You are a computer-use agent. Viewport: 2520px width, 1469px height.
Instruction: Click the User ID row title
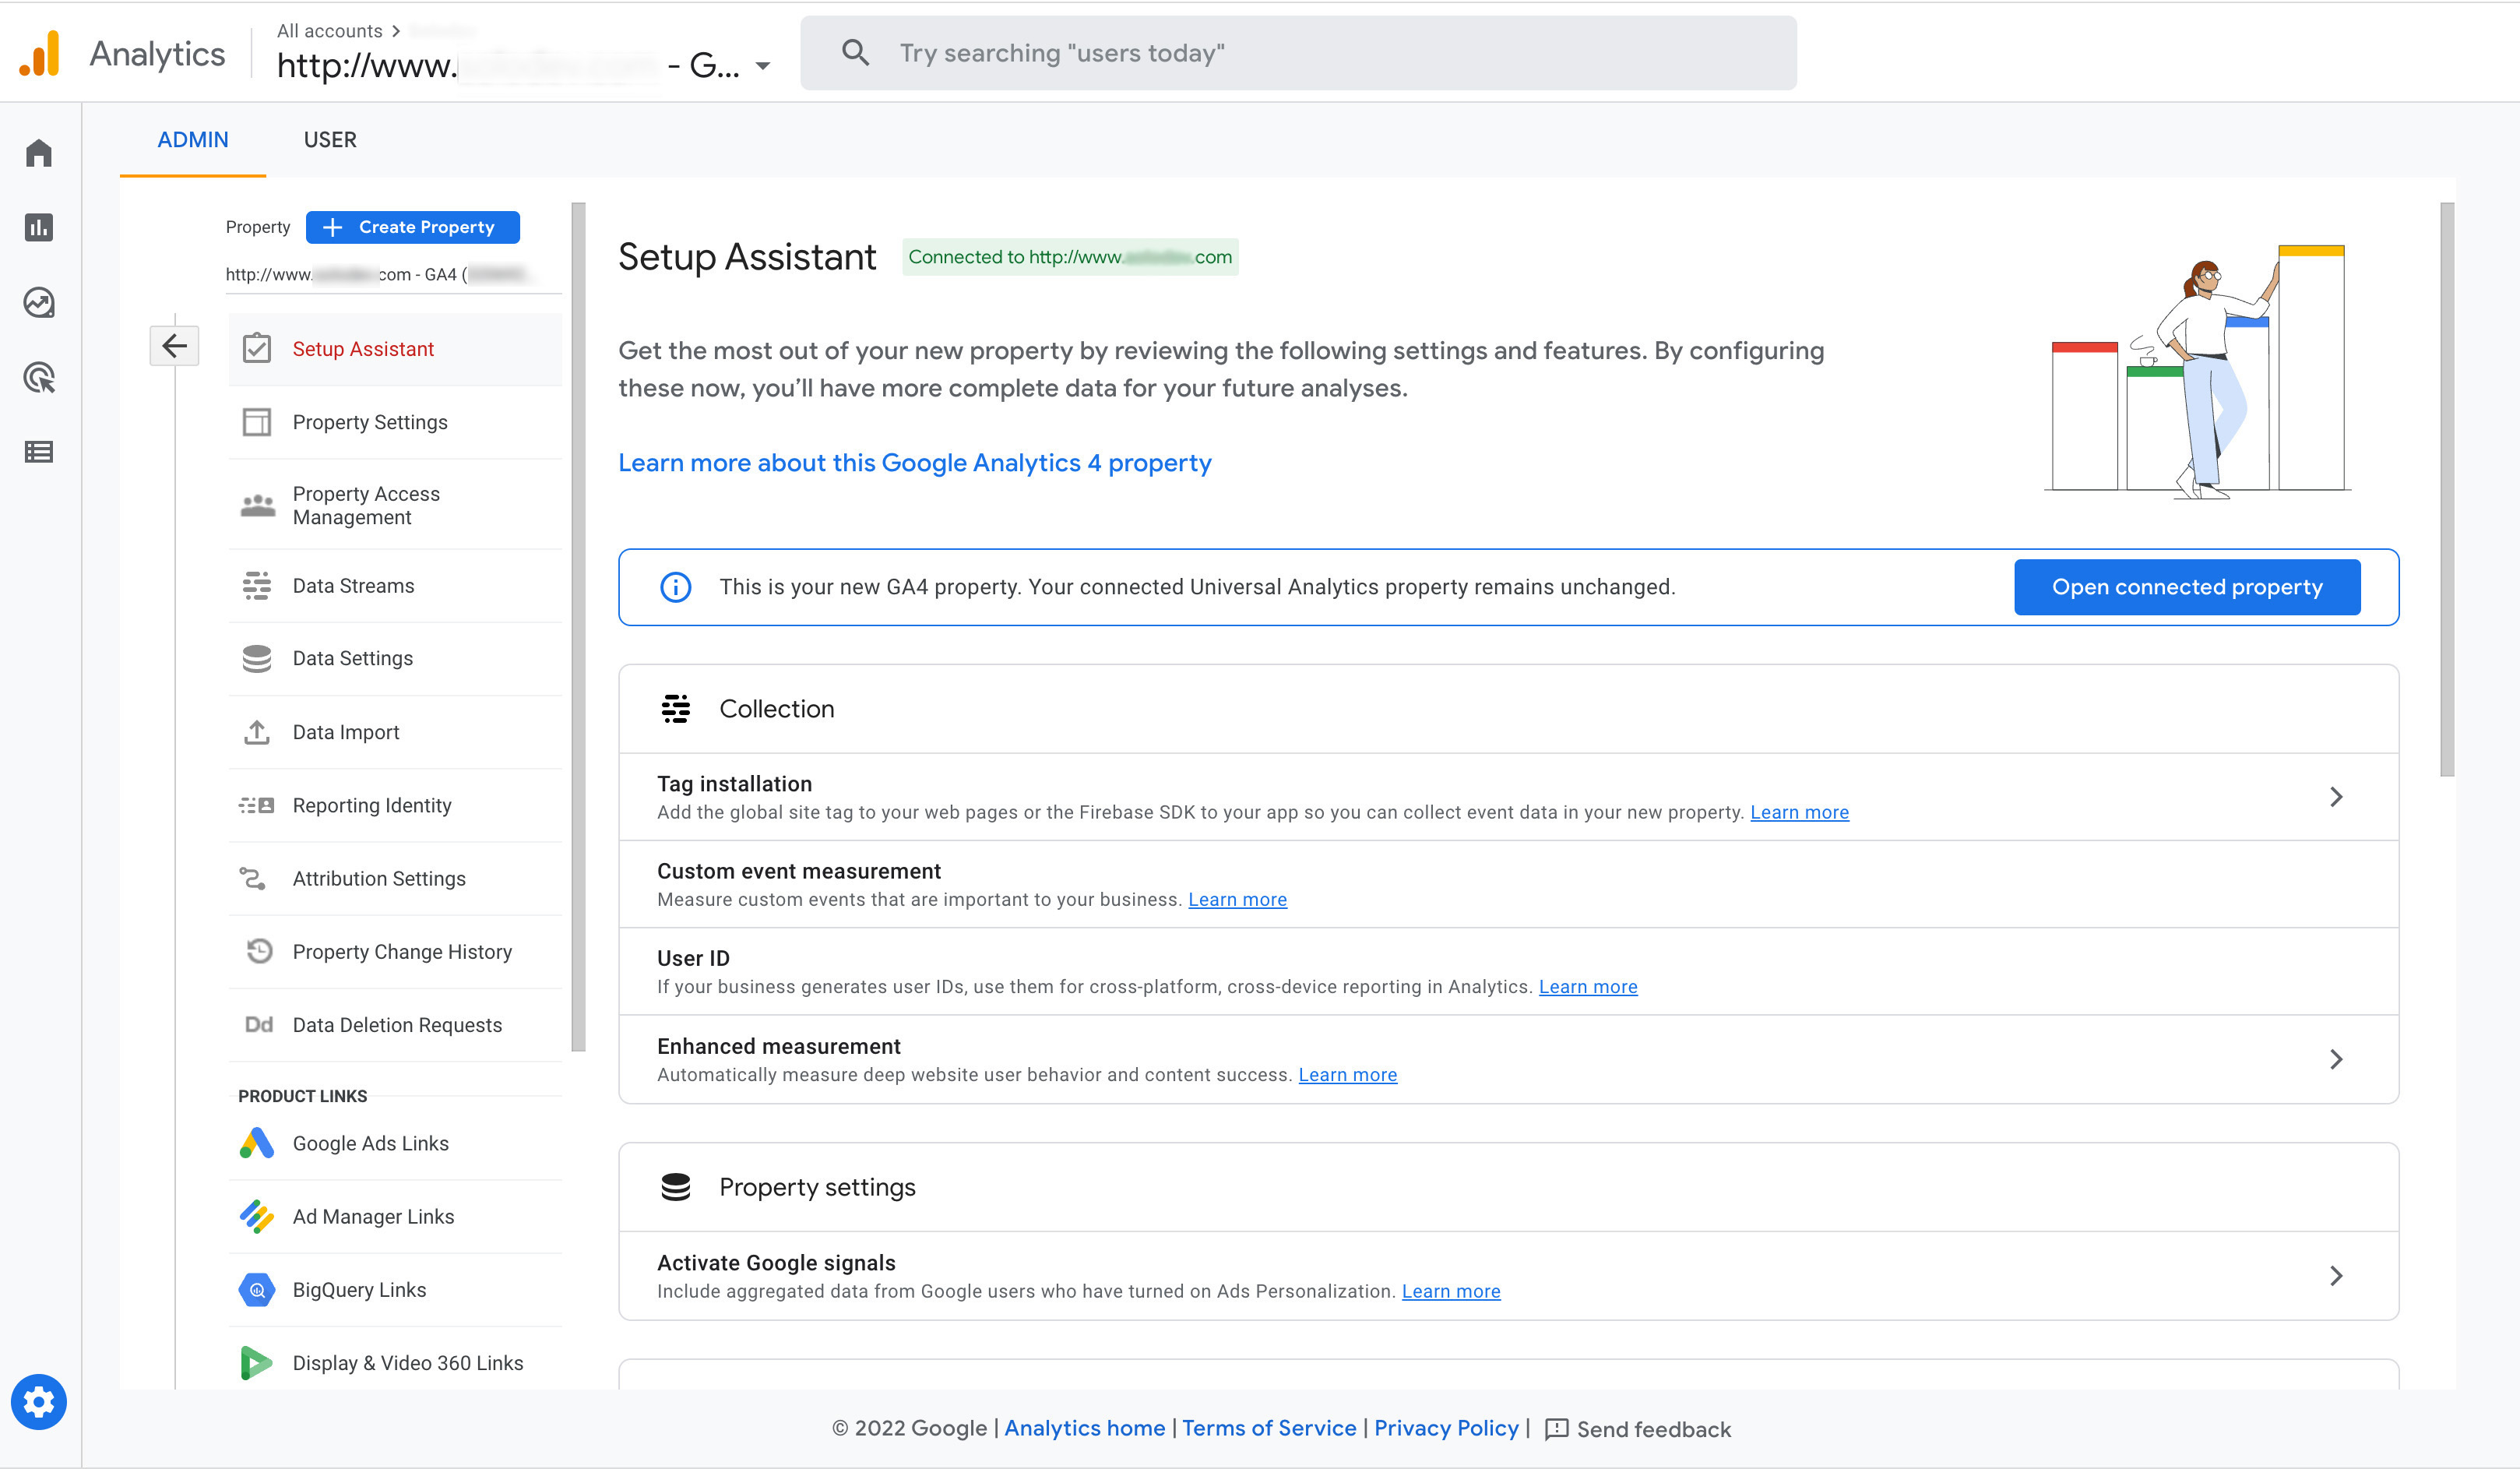[693, 958]
